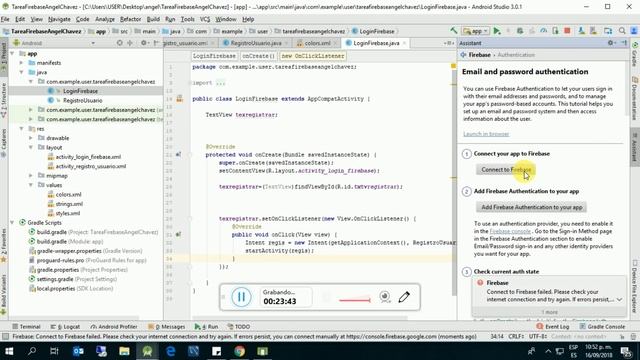Open the Build menu

click(x=153, y=19)
